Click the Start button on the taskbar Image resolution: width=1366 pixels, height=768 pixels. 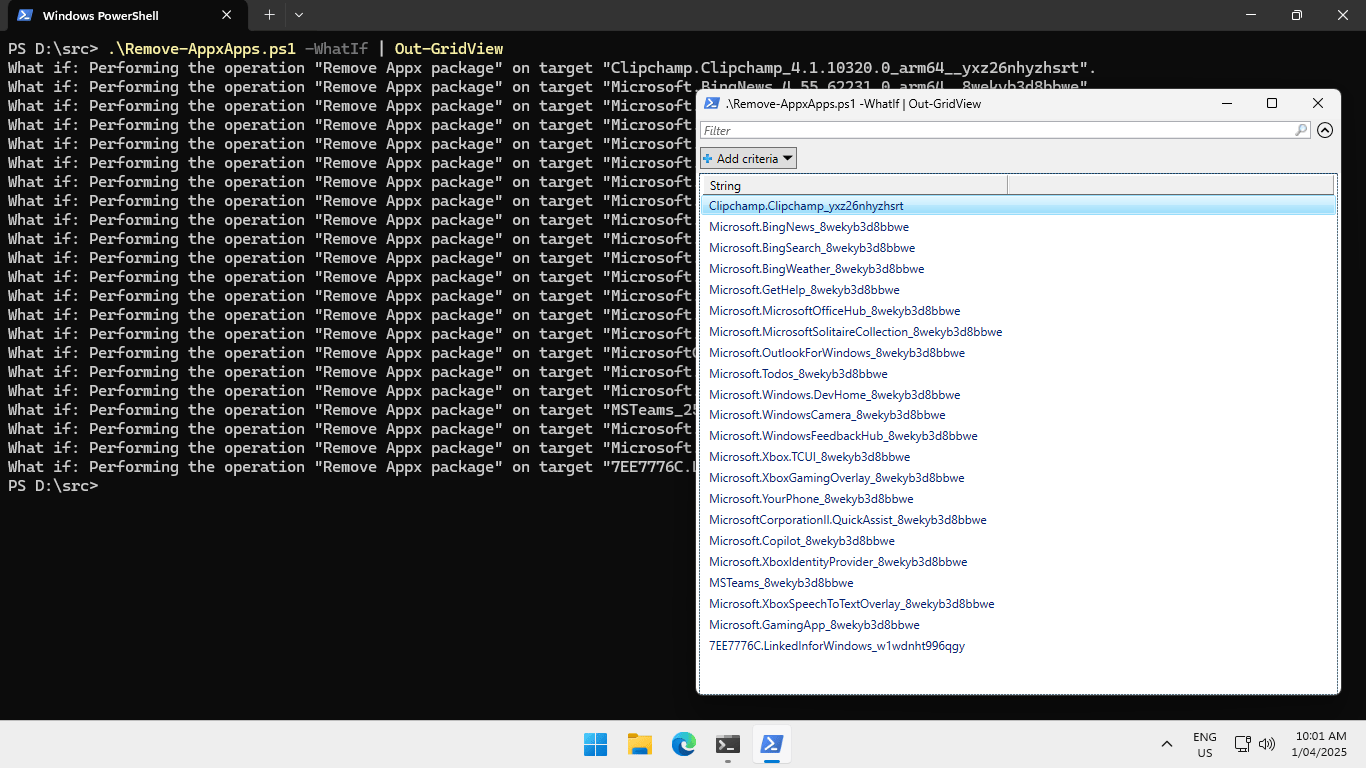(x=595, y=744)
